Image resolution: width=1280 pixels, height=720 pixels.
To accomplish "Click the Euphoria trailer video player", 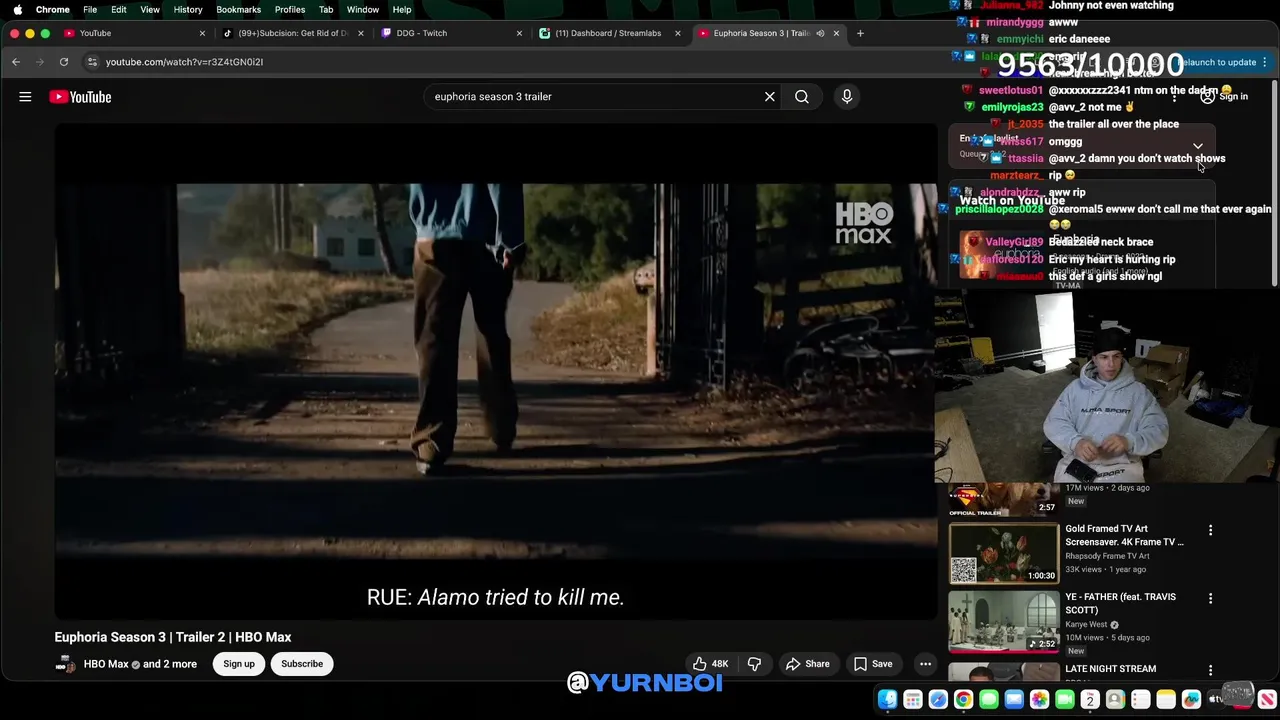I will click(x=495, y=372).
